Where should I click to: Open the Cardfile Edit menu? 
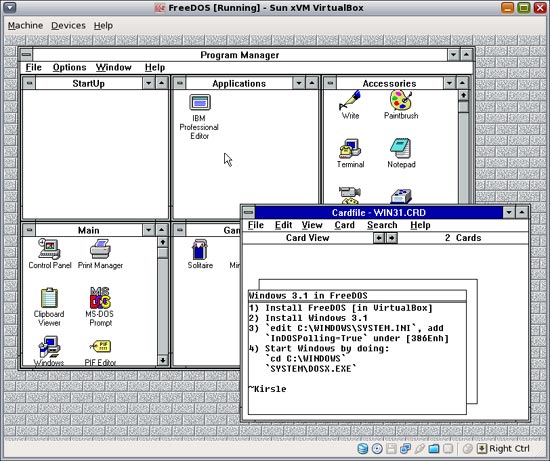tap(283, 225)
